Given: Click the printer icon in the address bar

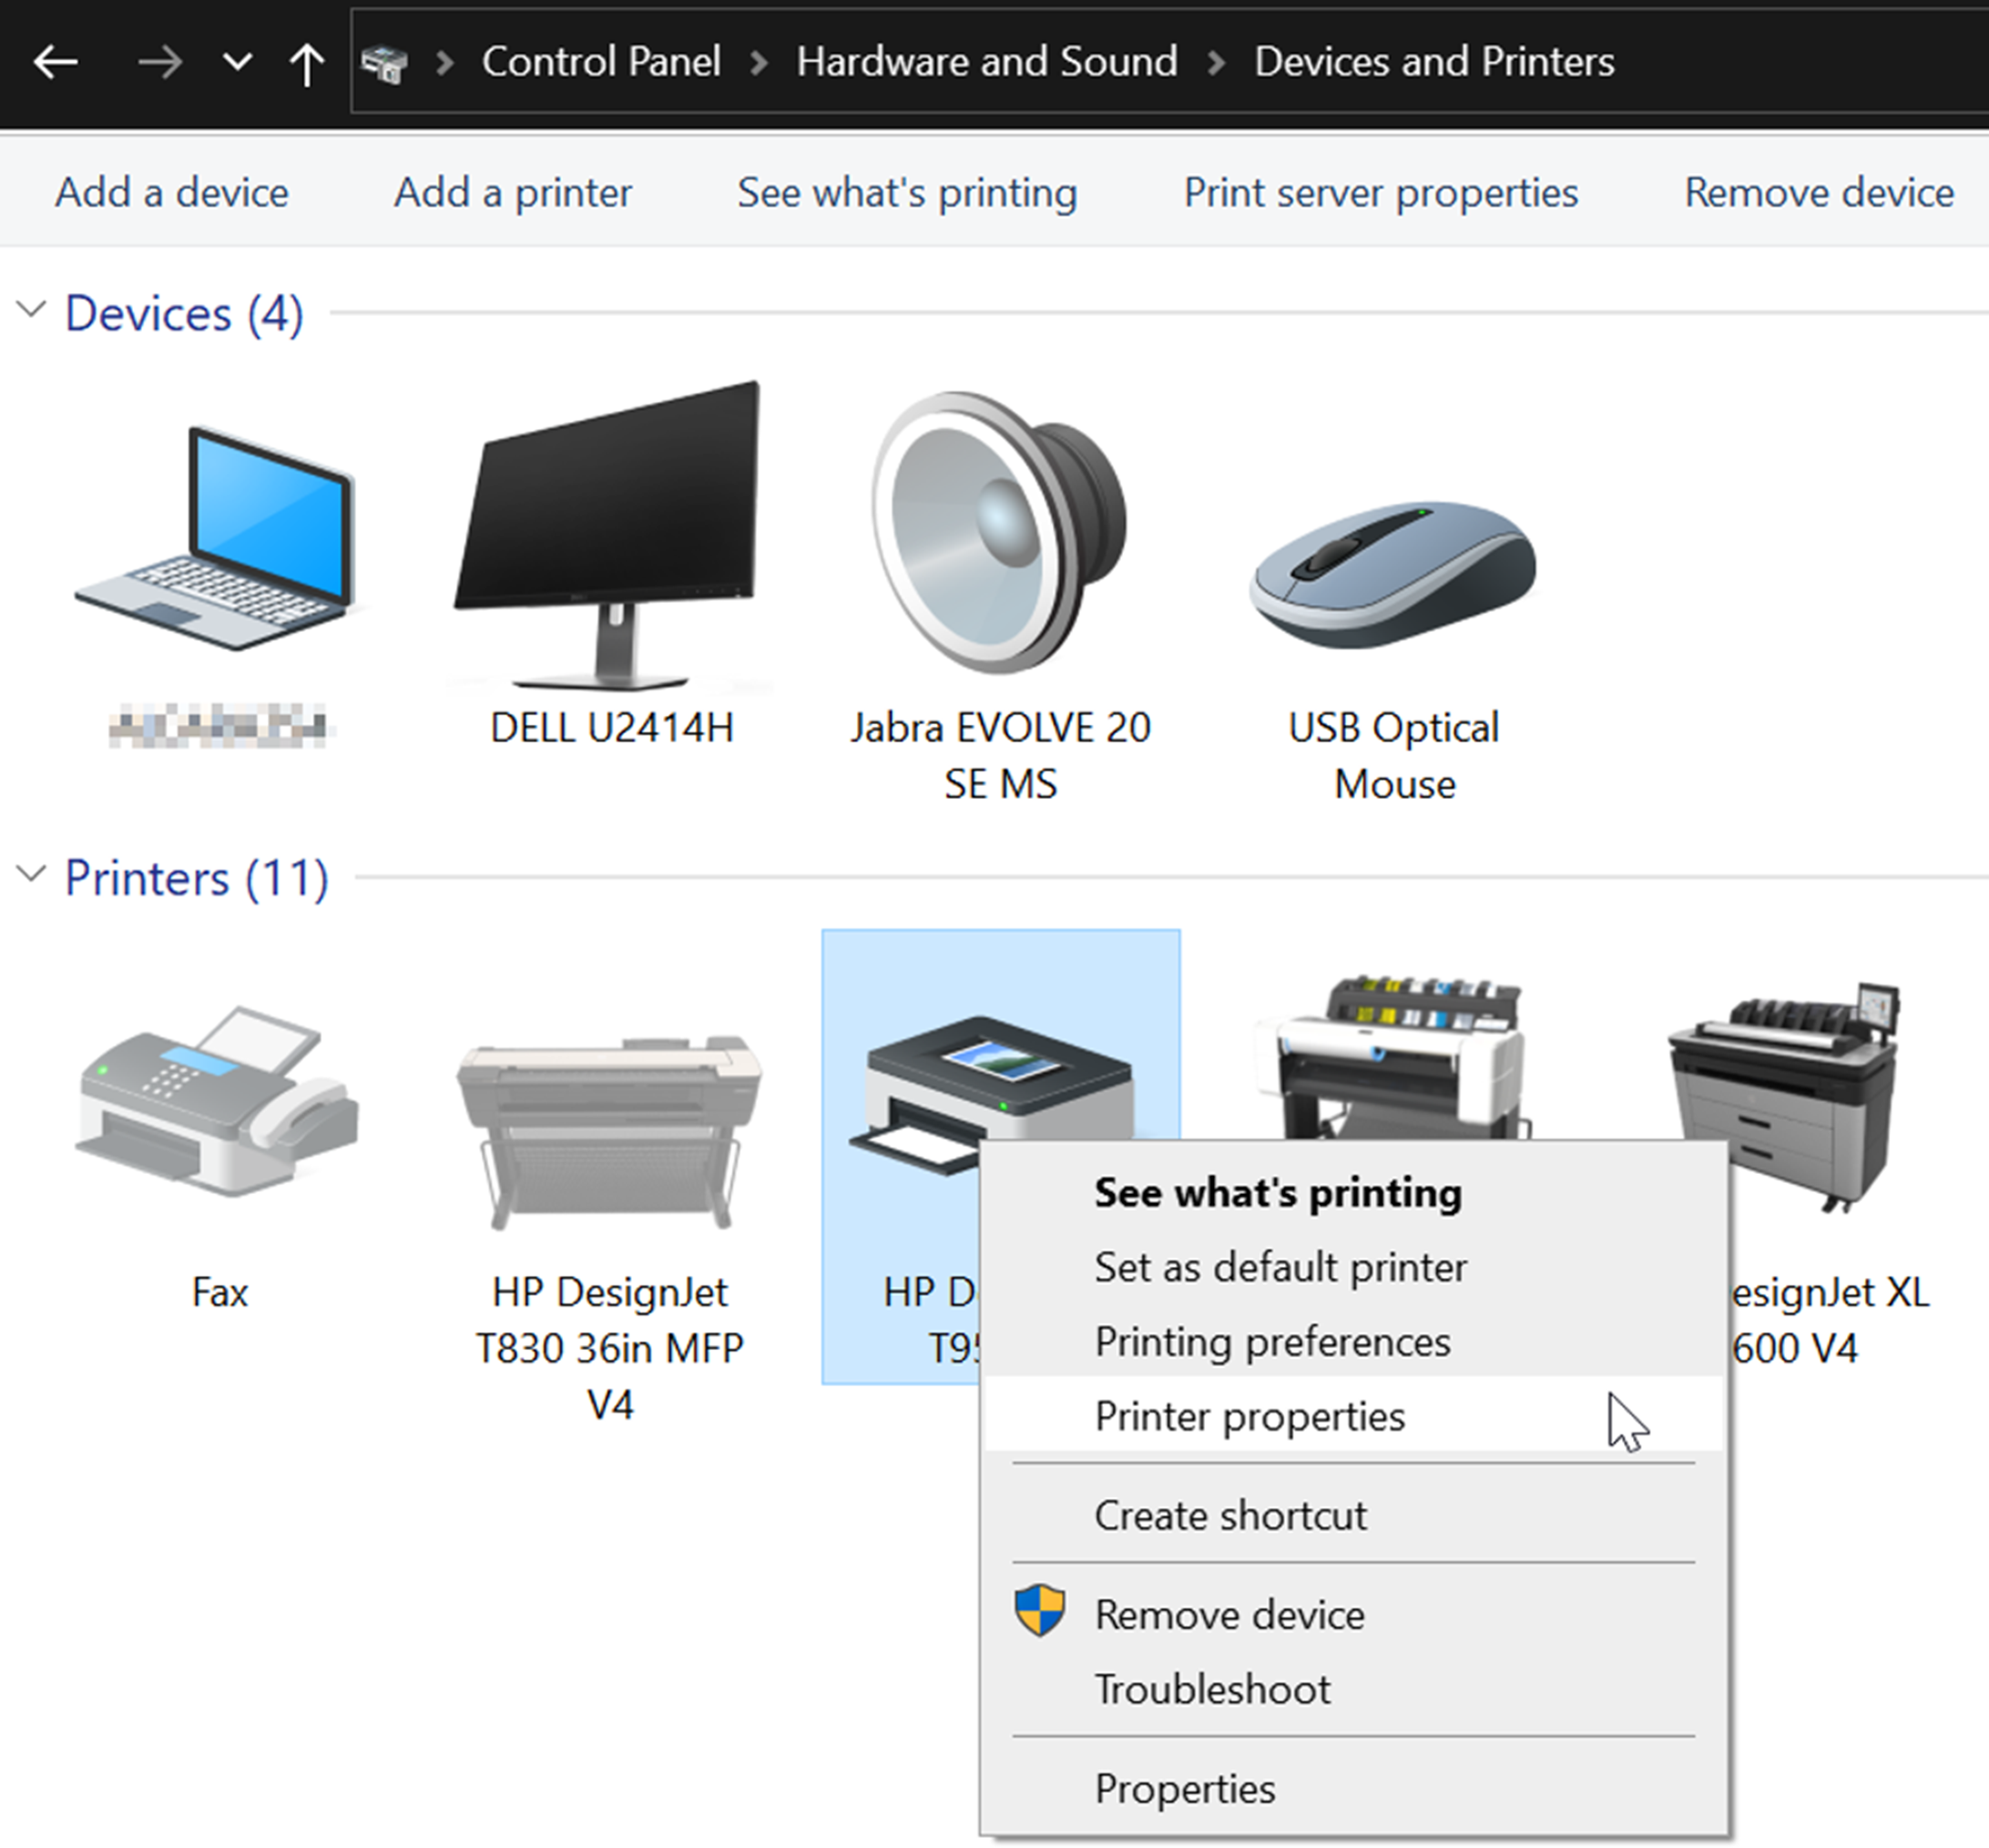Looking at the screenshot, I should pyautogui.click(x=386, y=62).
